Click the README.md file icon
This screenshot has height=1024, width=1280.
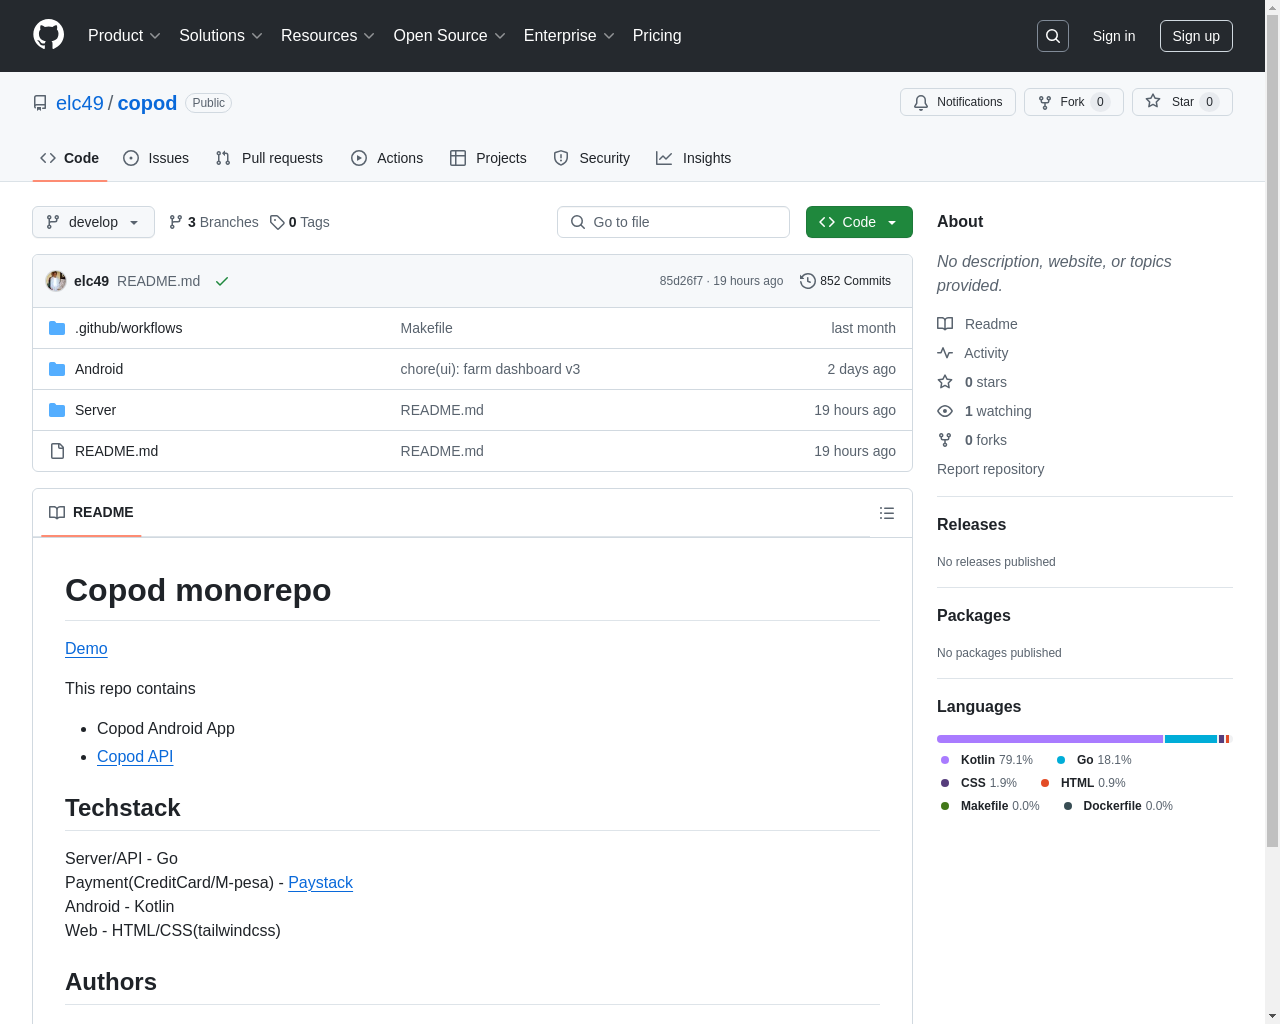[57, 451]
